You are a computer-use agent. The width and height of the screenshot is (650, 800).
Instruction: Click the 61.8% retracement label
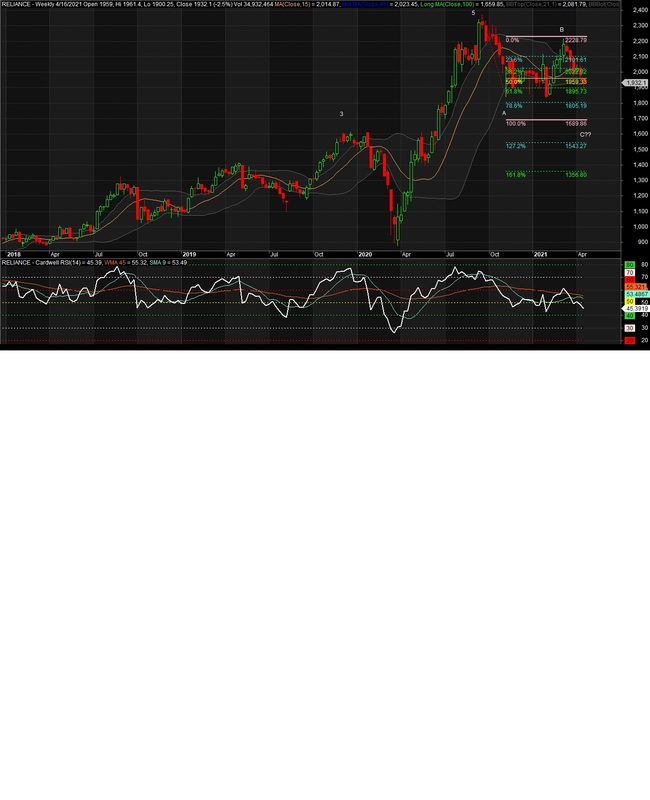pyautogui.click(x=514, y=91)
